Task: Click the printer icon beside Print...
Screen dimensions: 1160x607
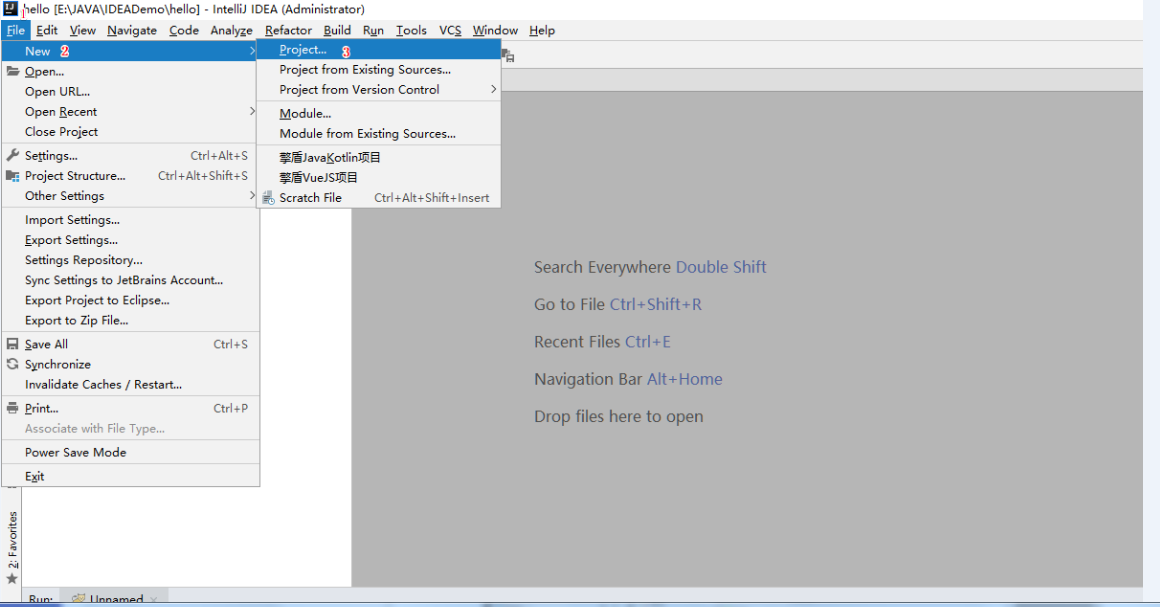Action: [x=13, y=409]
